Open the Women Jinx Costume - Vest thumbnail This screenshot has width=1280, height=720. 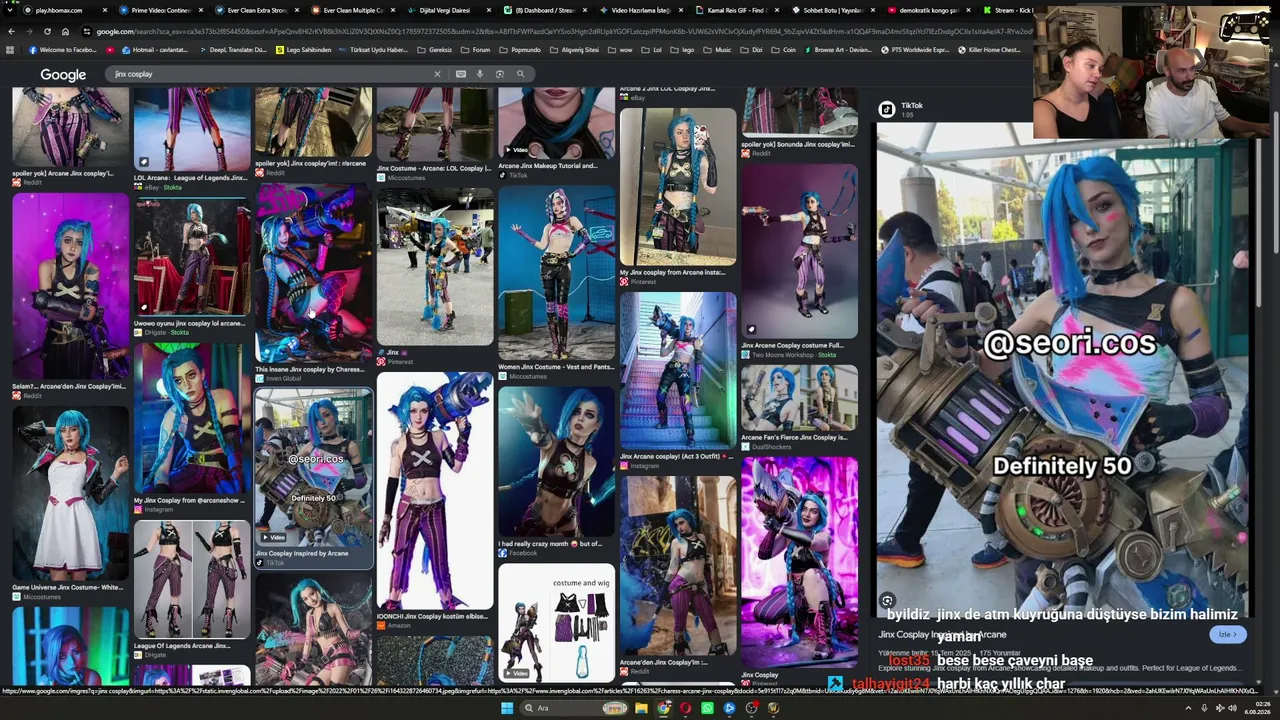(557, 273)
